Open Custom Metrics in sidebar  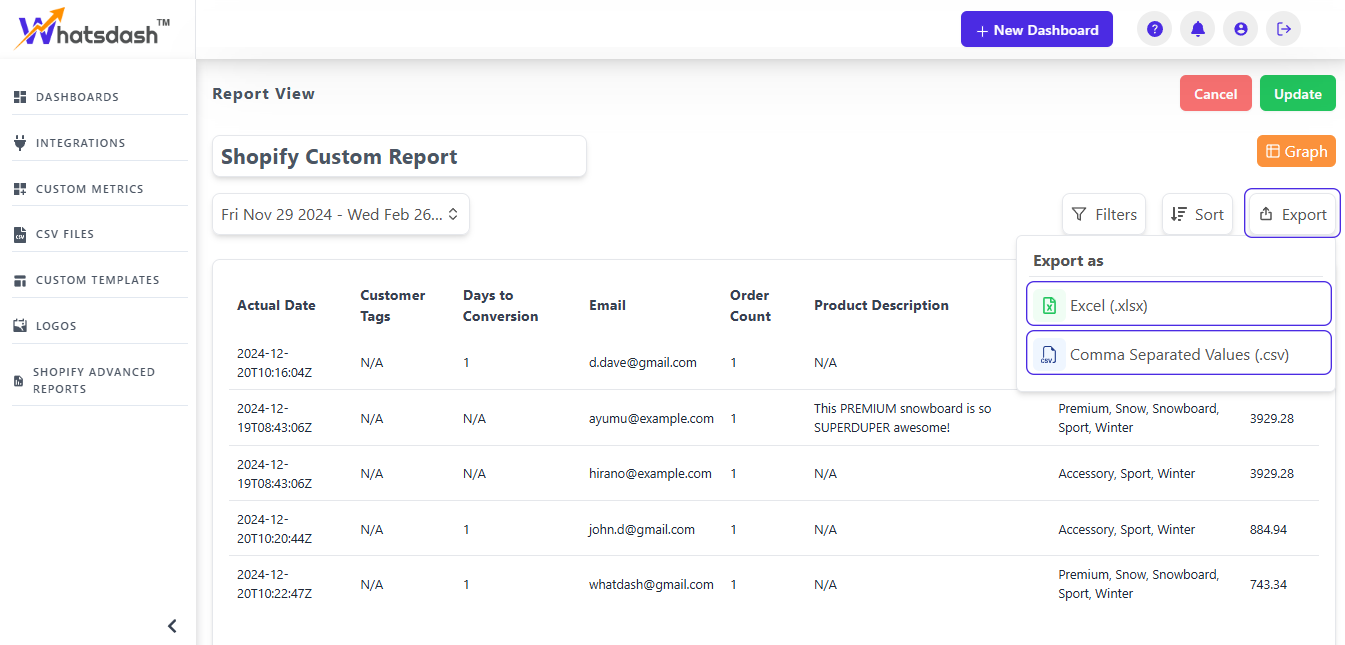[90, 189]
